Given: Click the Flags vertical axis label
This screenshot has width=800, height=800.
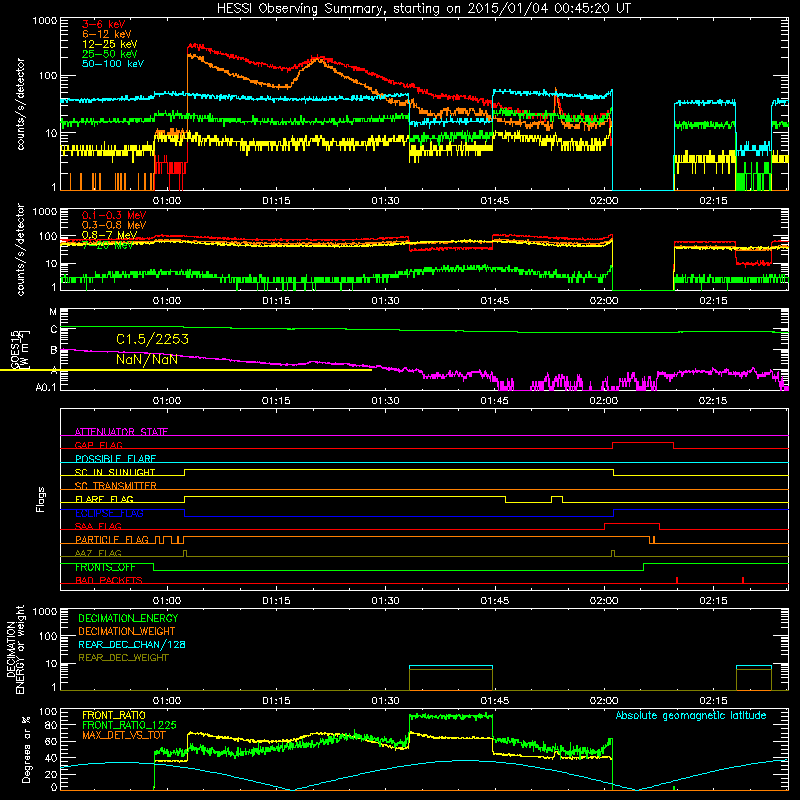Looking at the screenshot, I should [x=41, y=499].
